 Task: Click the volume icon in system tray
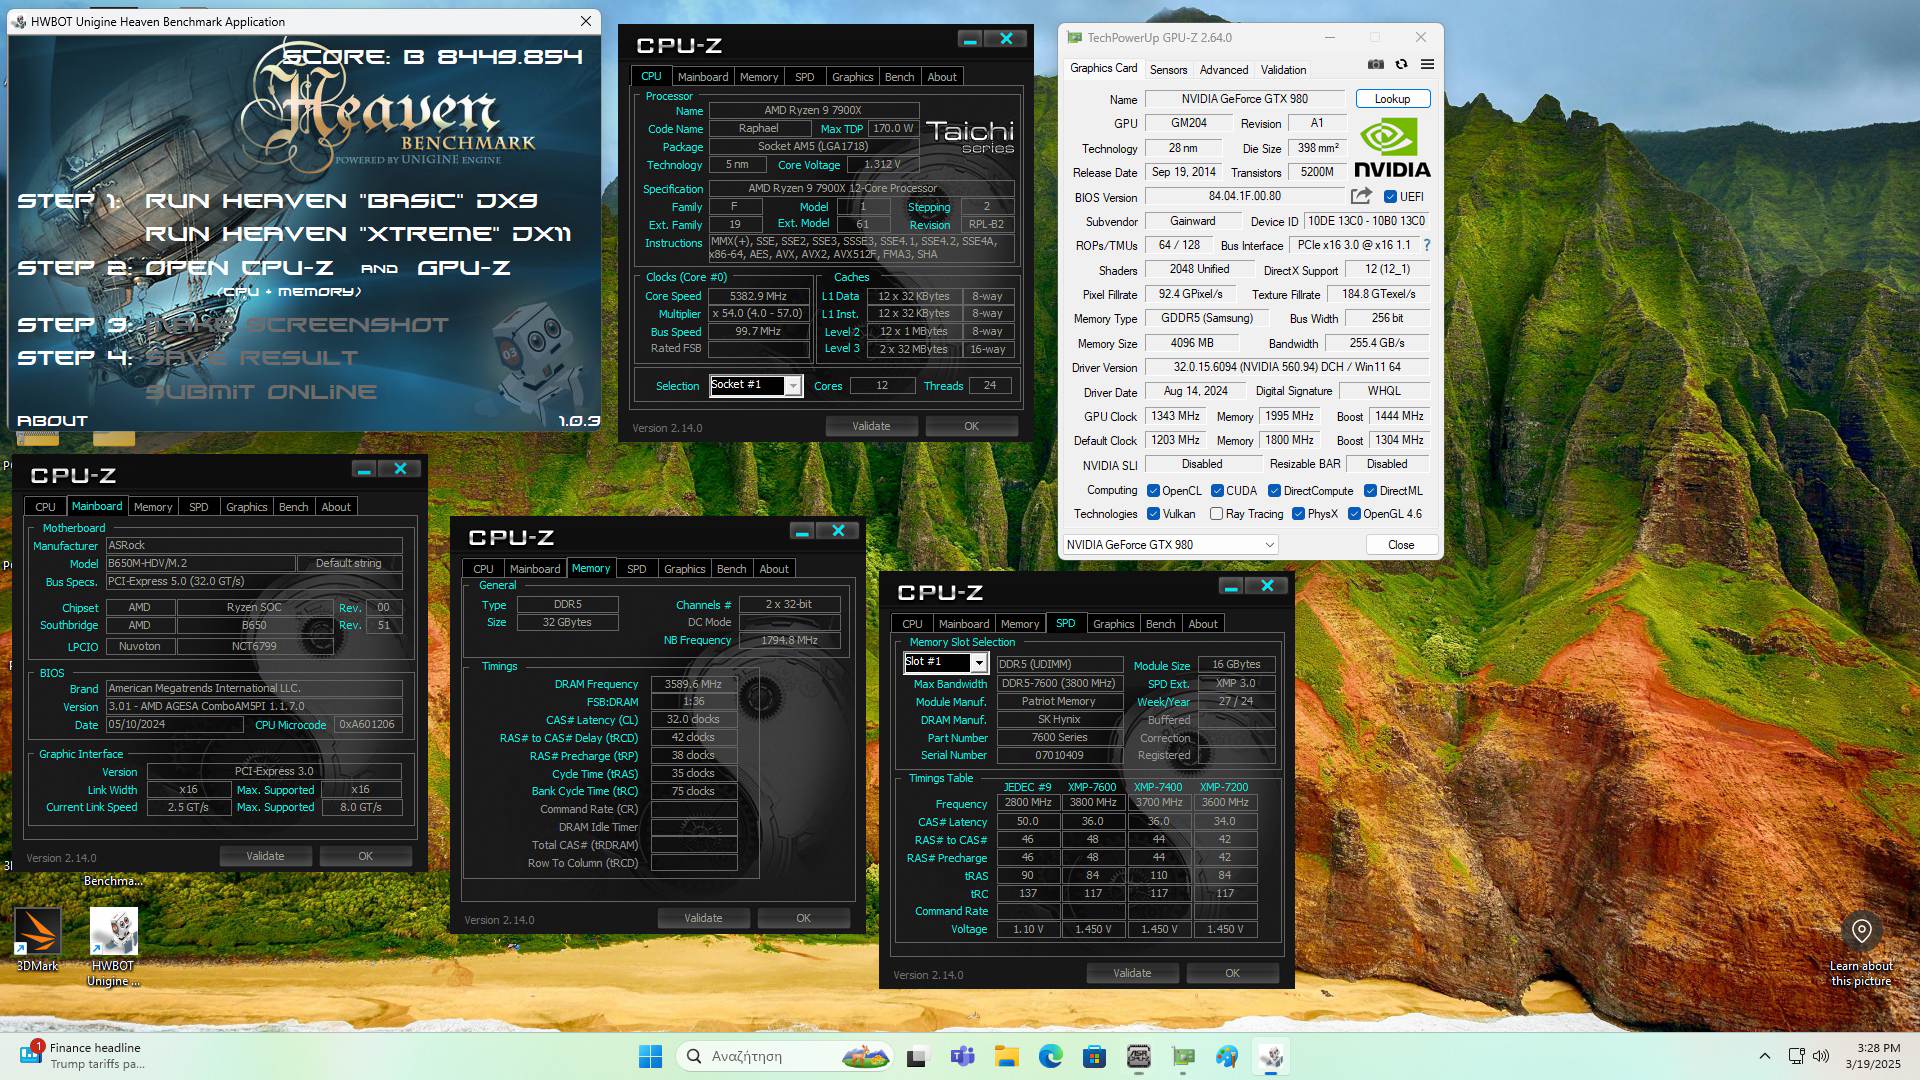tap(1821, 1056)
